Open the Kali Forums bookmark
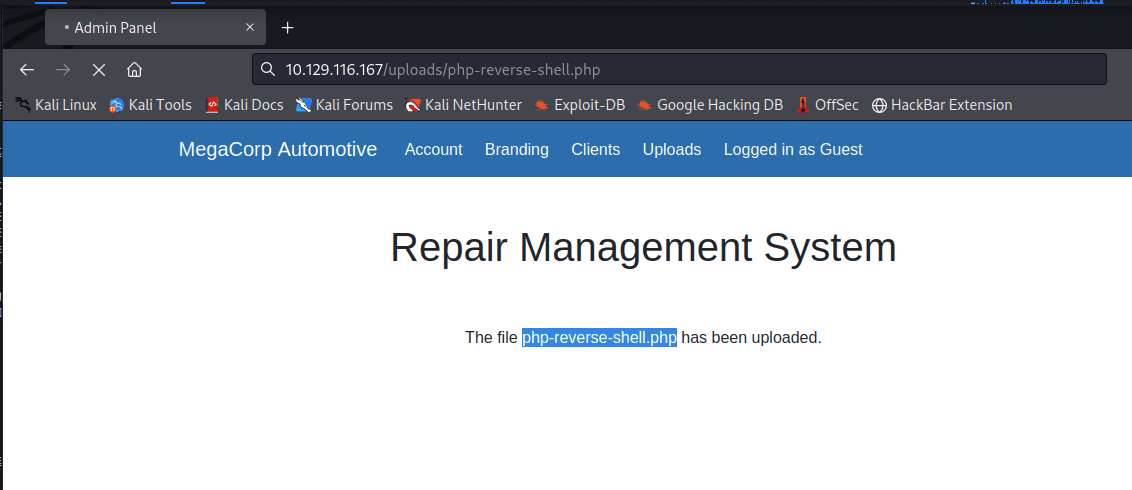1132x490 pixels. click(x=344, y=105)
